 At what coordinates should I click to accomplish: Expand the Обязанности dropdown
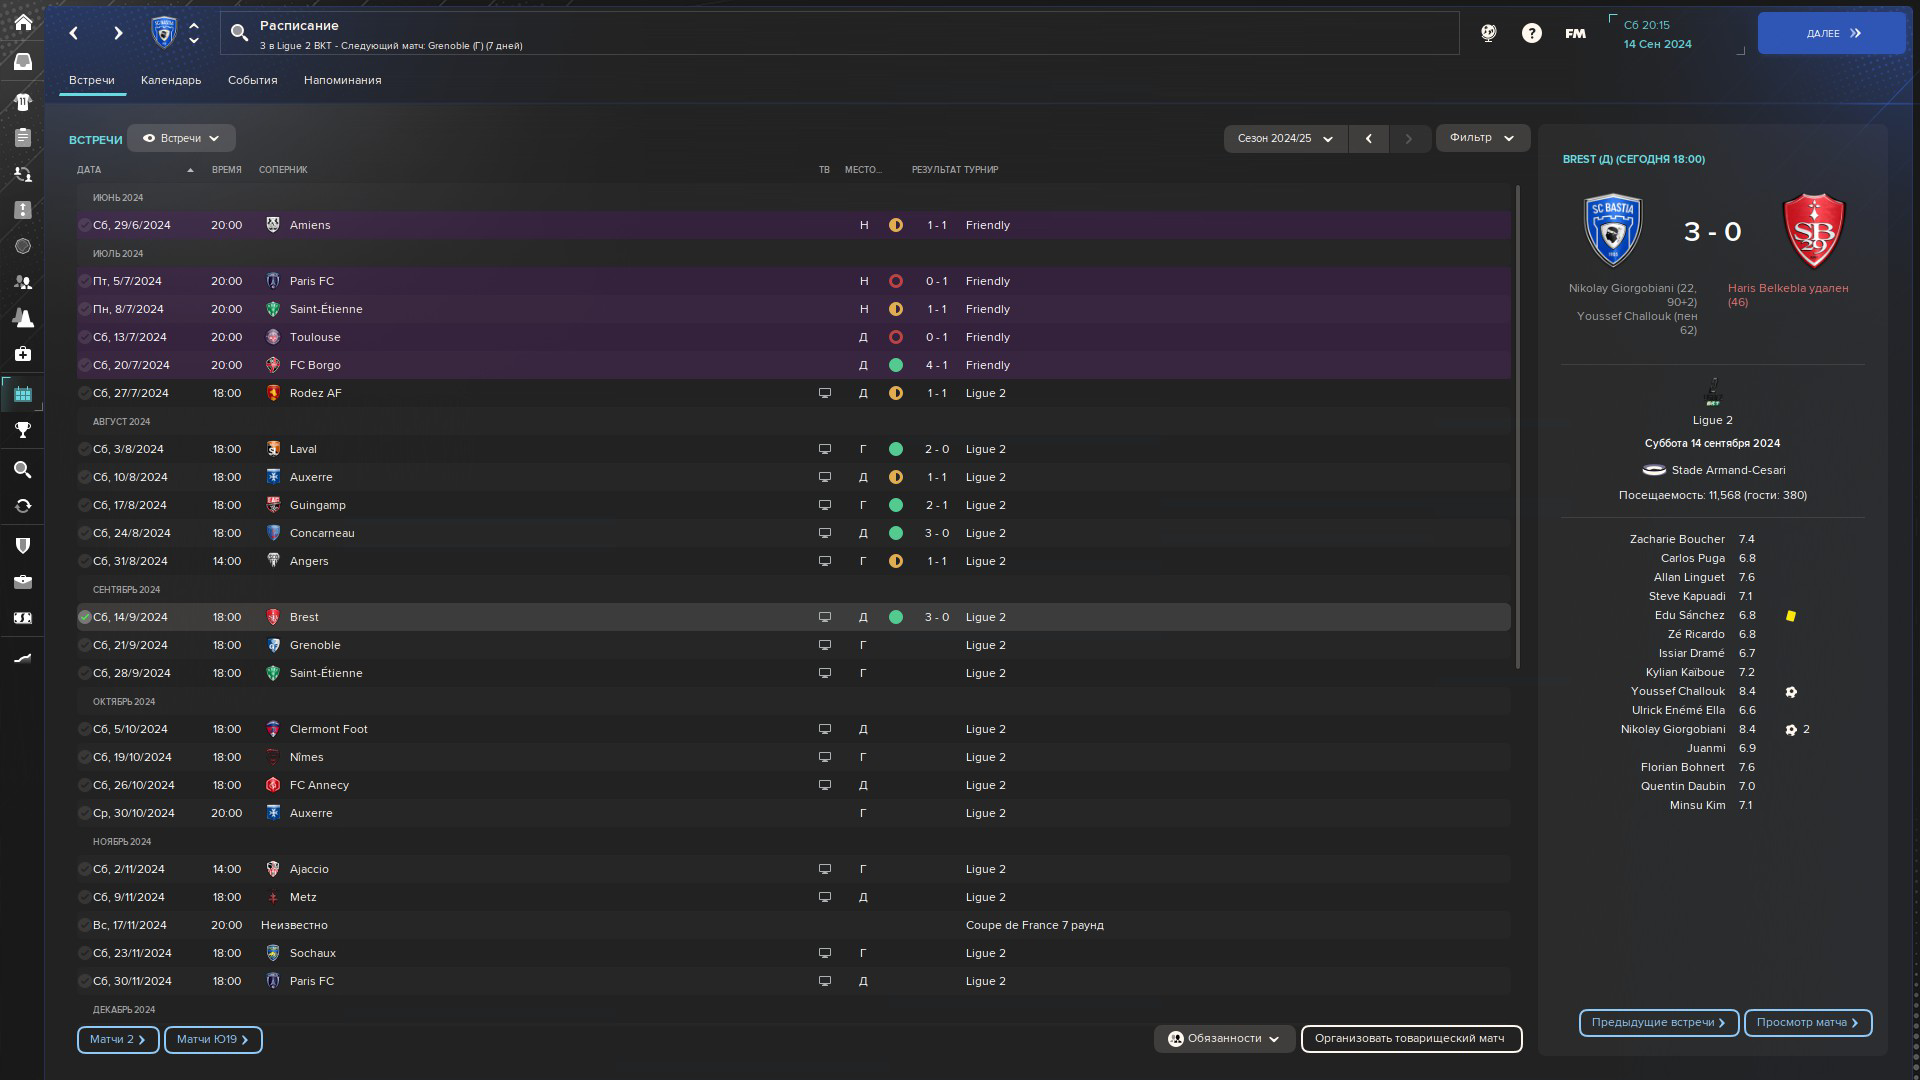click(x=1224, y=1039)
